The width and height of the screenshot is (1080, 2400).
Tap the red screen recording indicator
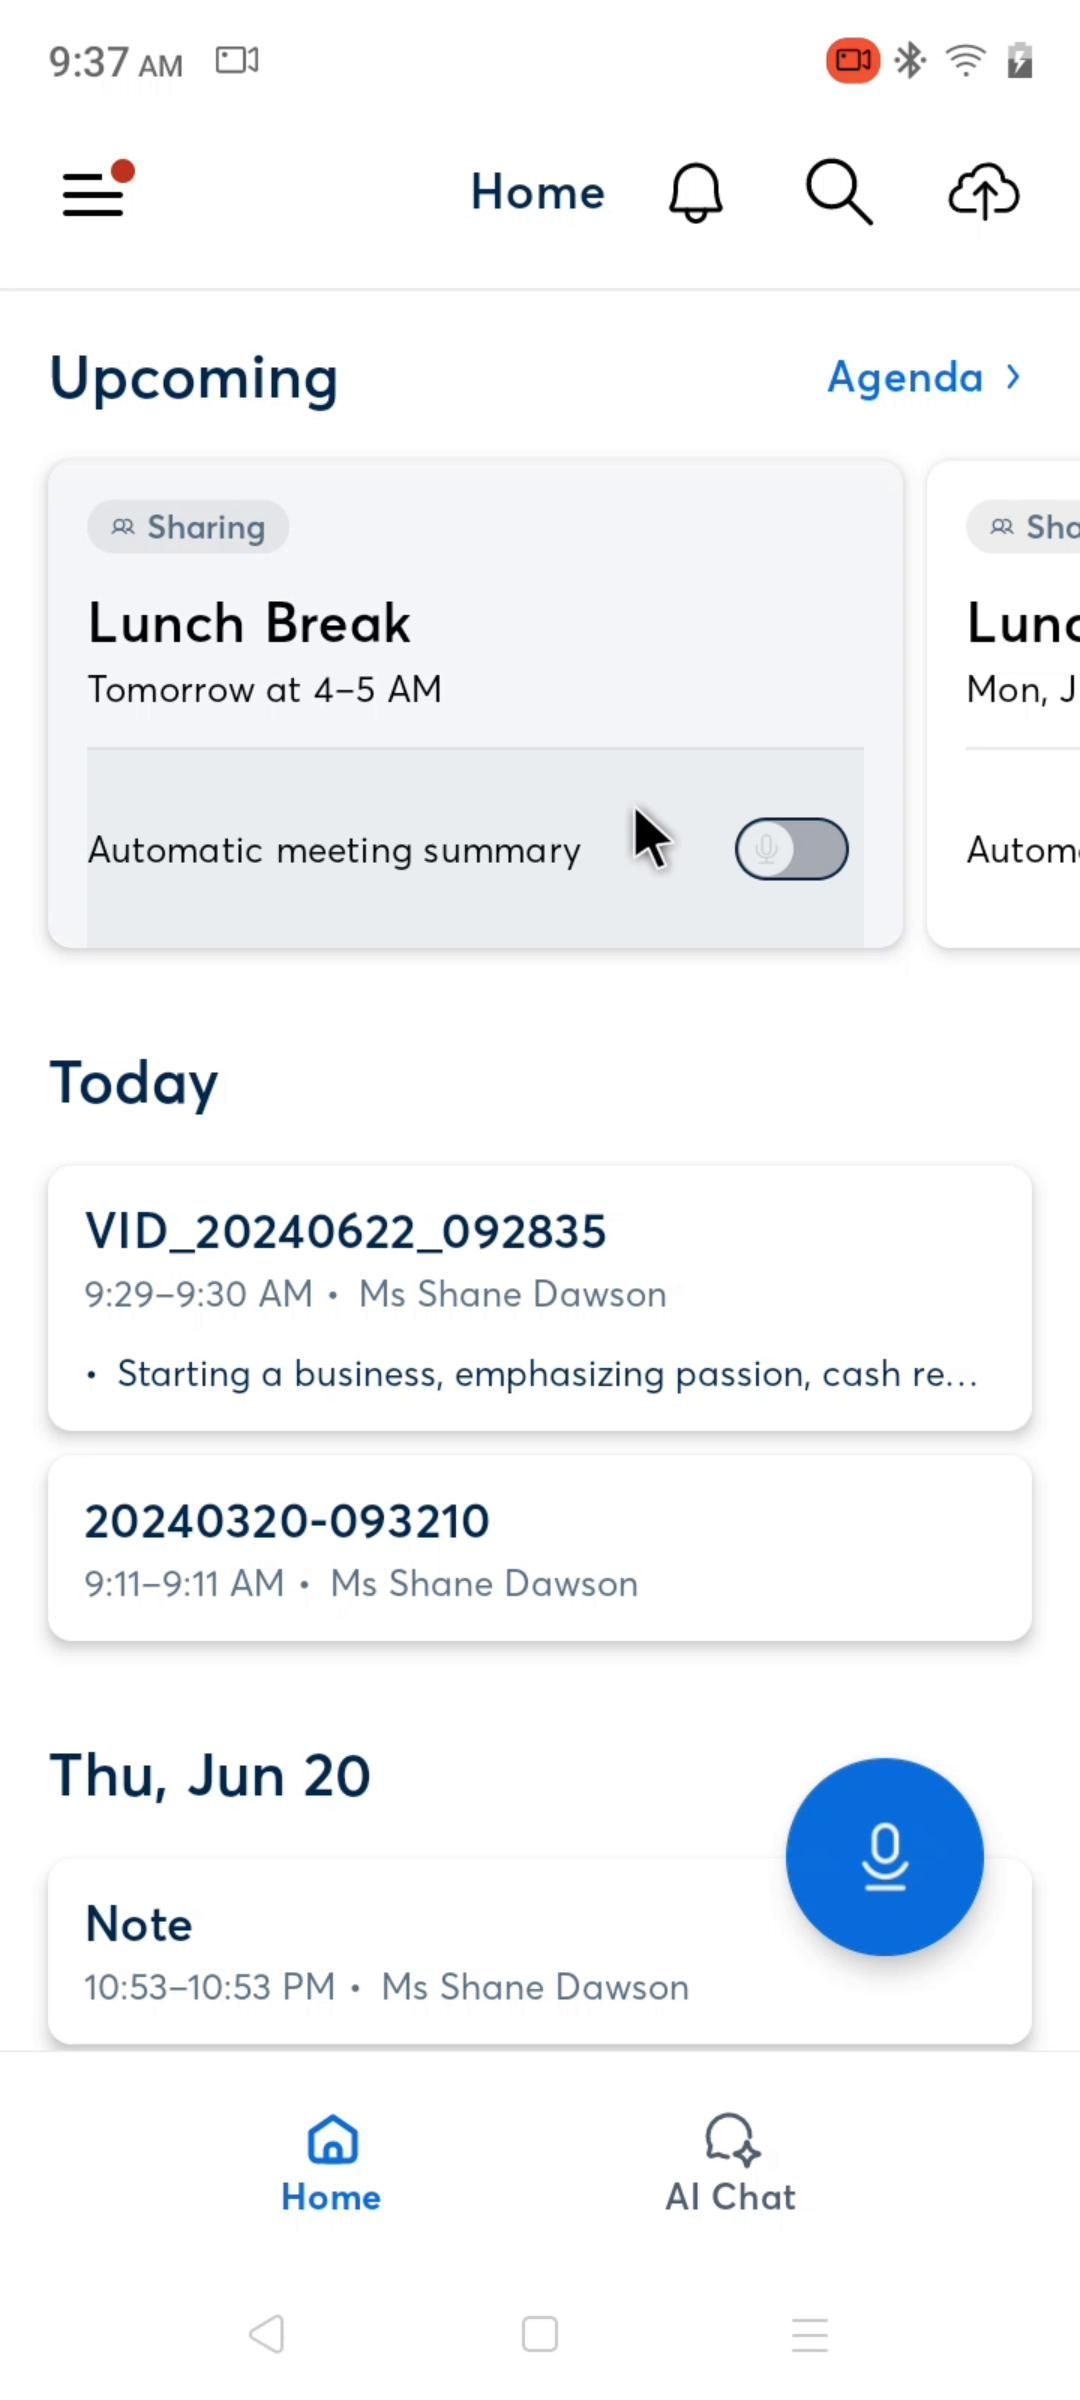(x=852, y=61)
